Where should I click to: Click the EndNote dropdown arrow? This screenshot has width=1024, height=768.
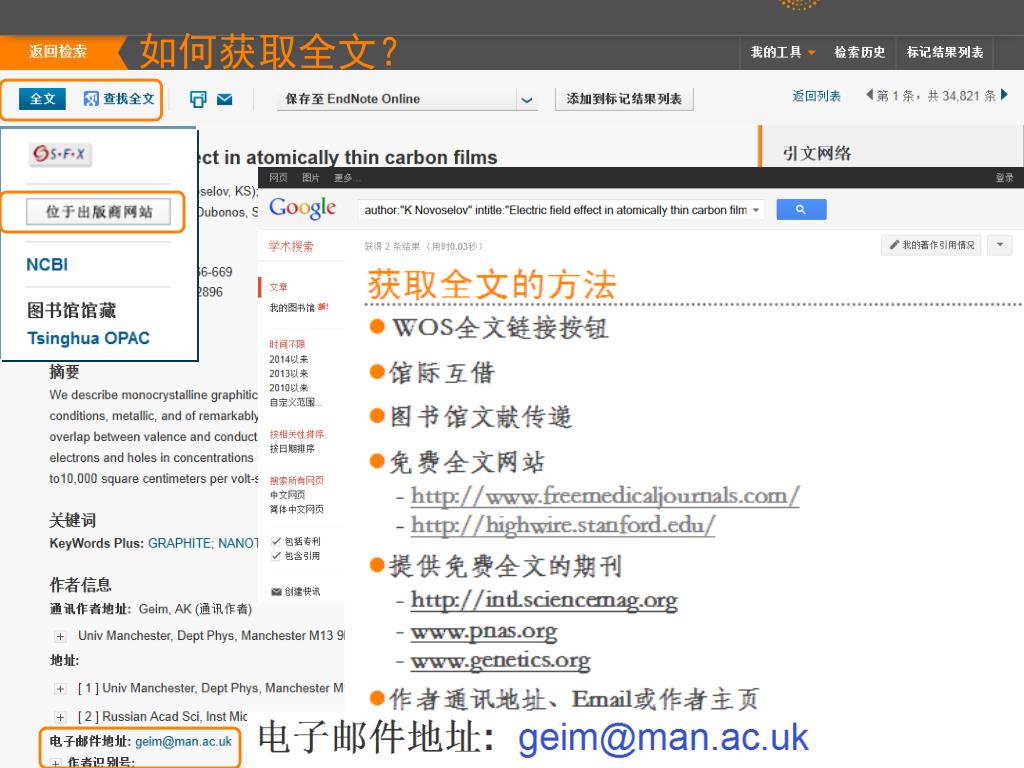527,100
